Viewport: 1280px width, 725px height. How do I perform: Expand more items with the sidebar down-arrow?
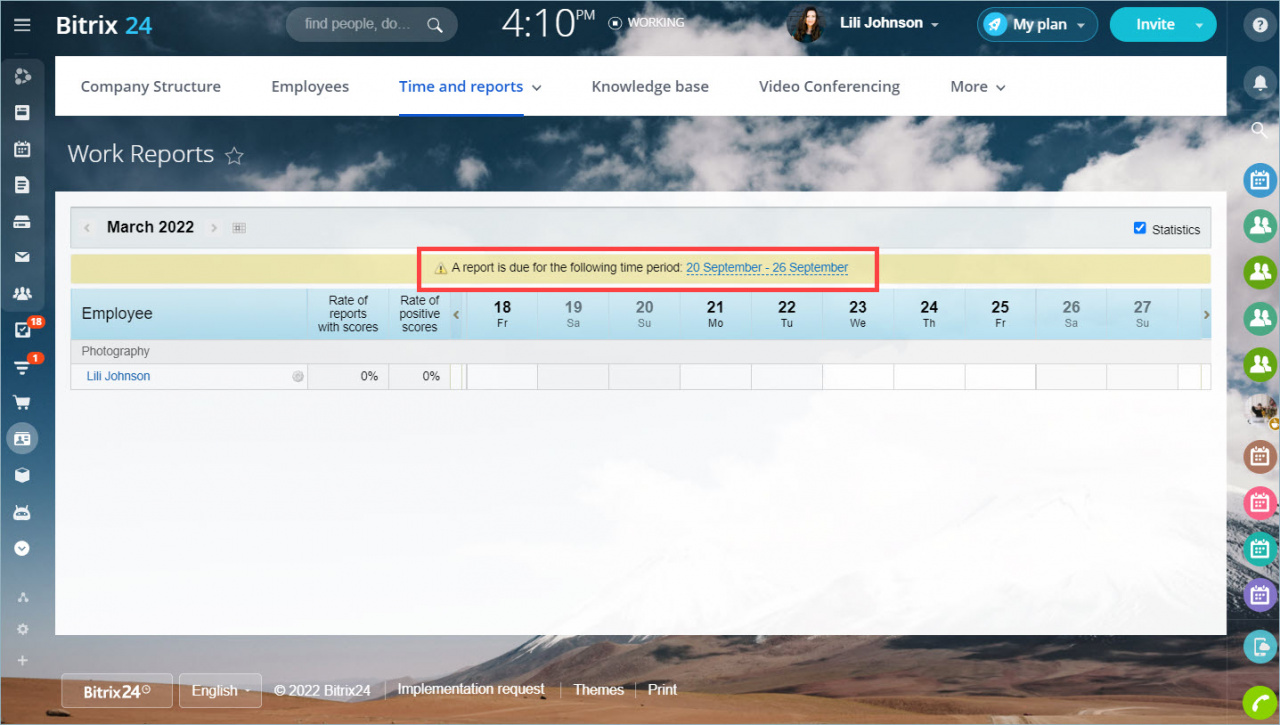click(22, 548)
